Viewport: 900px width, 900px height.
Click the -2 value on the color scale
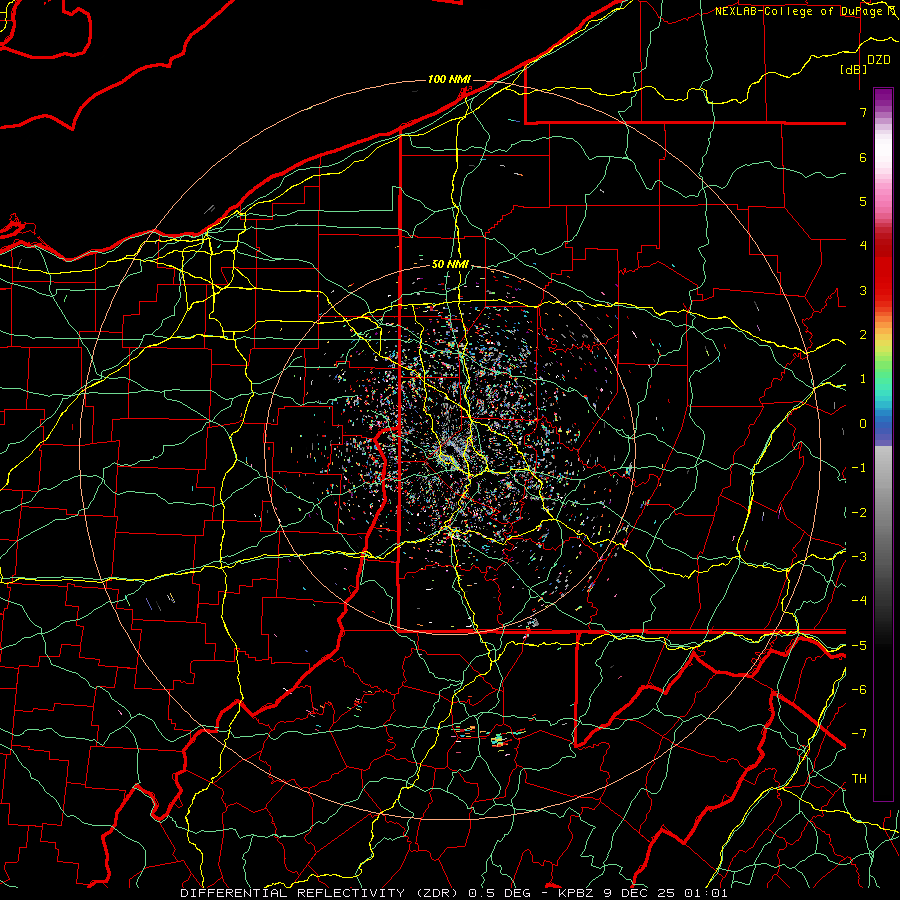[x=859, y=512]
